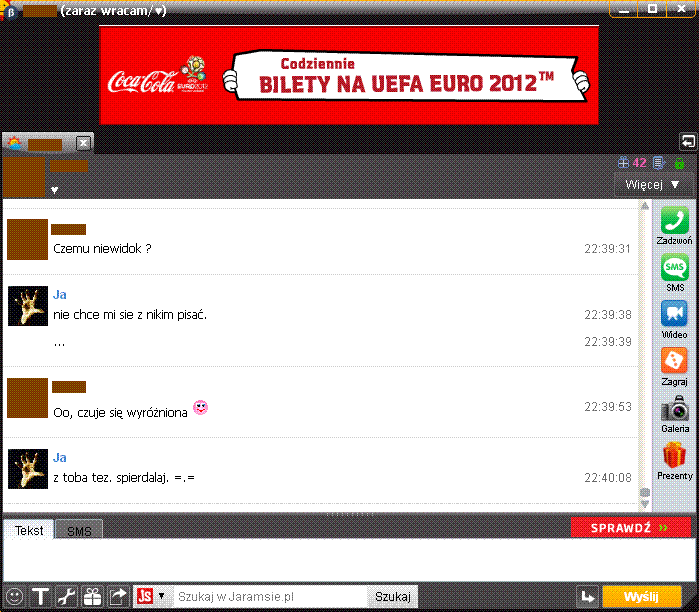Click the Szukaj search button
699x612 pixels.
393,597
